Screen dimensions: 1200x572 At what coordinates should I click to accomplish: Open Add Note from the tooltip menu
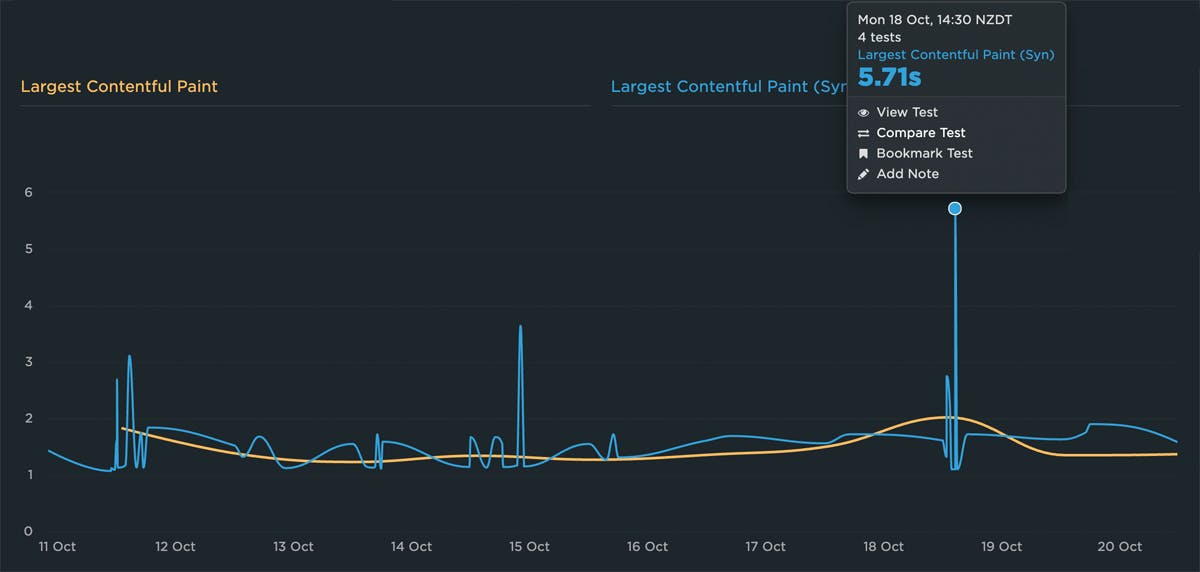click(x=907, y=174)
